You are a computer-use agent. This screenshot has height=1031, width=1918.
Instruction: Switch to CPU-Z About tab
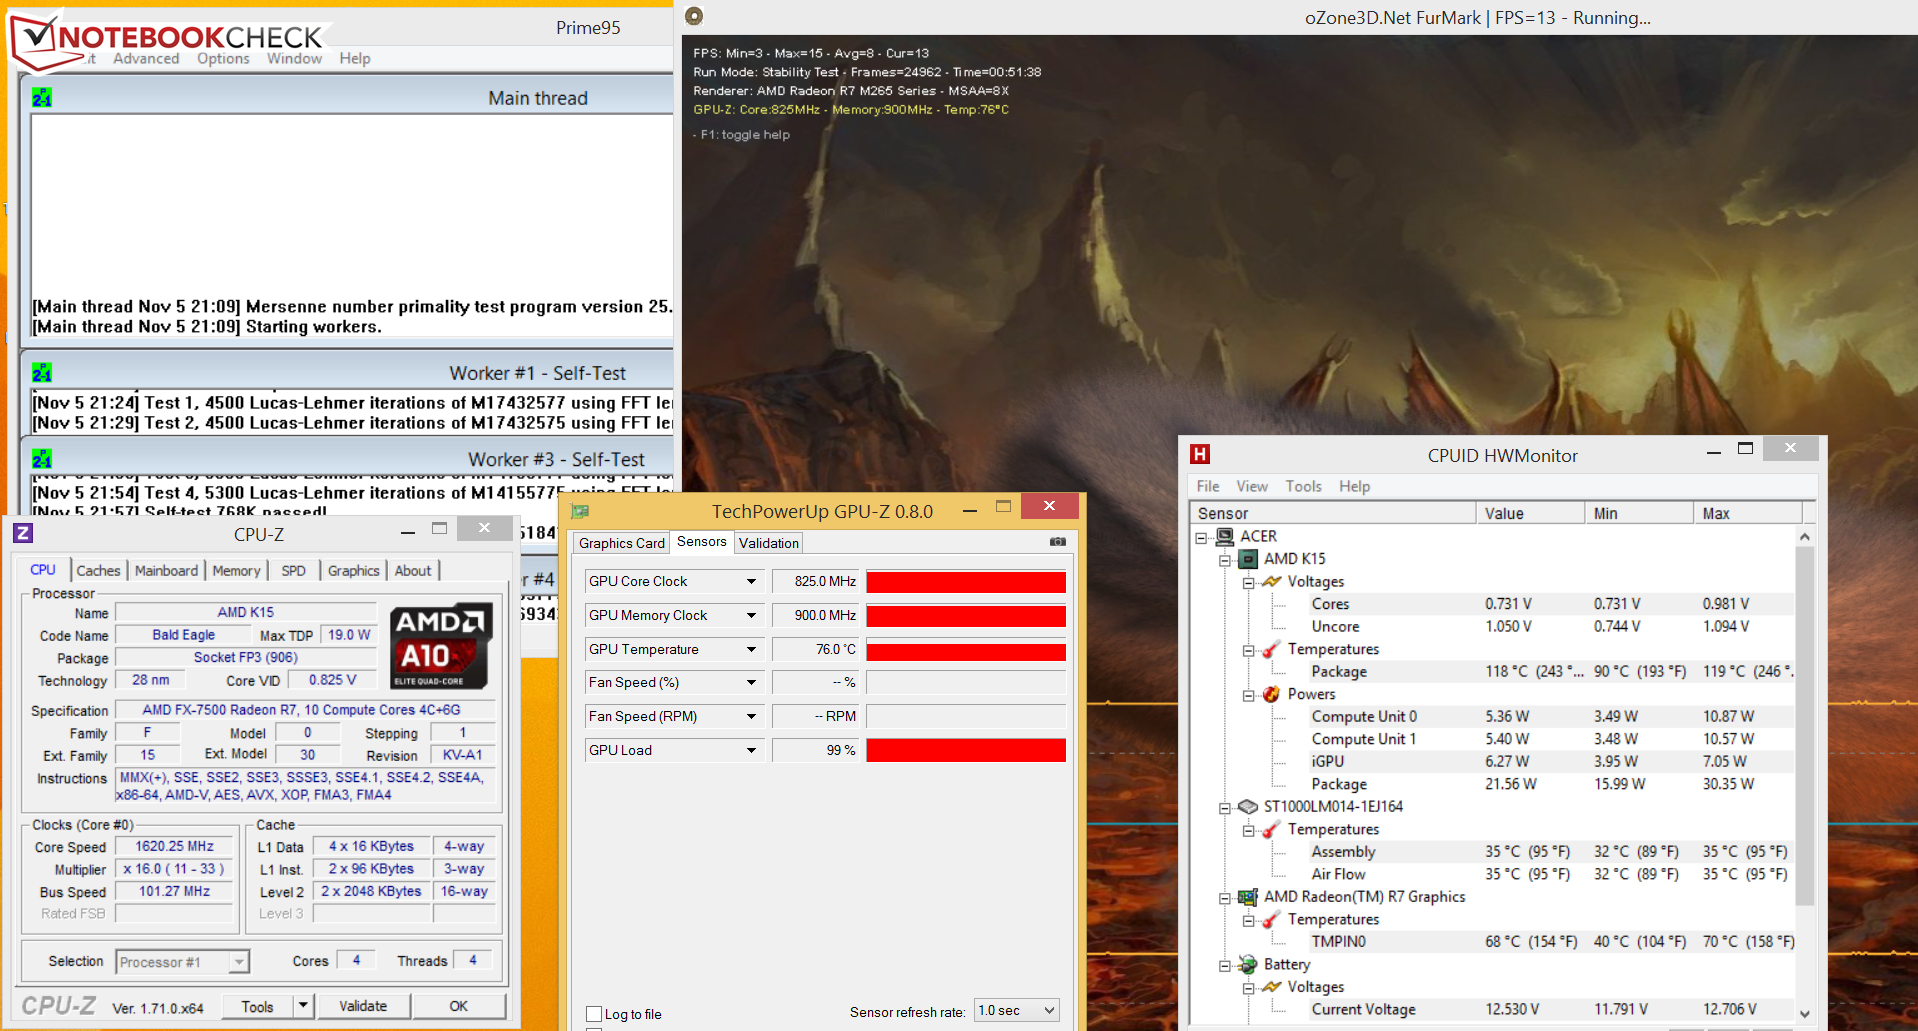coord(413,570)
